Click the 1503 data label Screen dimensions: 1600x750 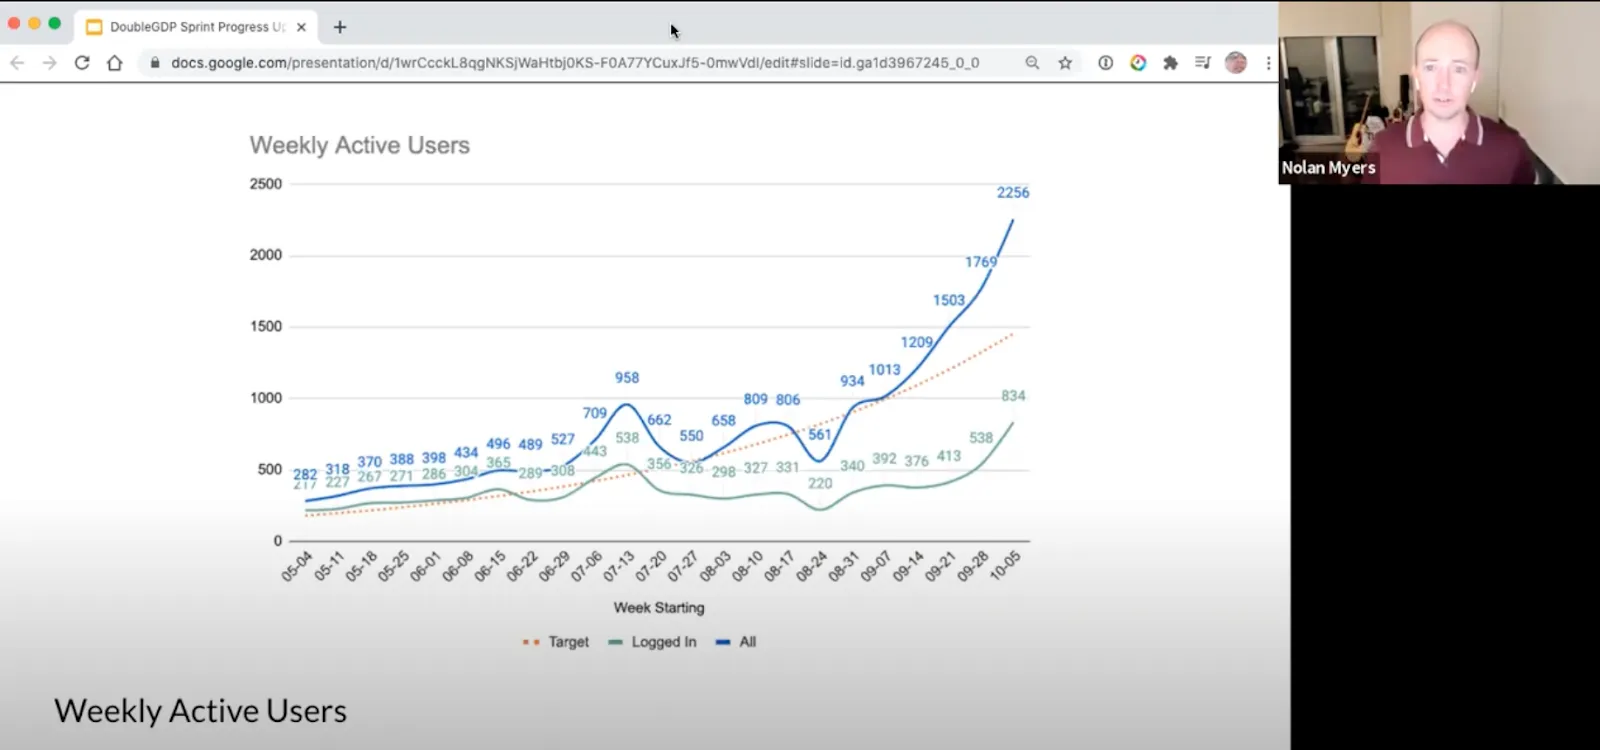949,300
